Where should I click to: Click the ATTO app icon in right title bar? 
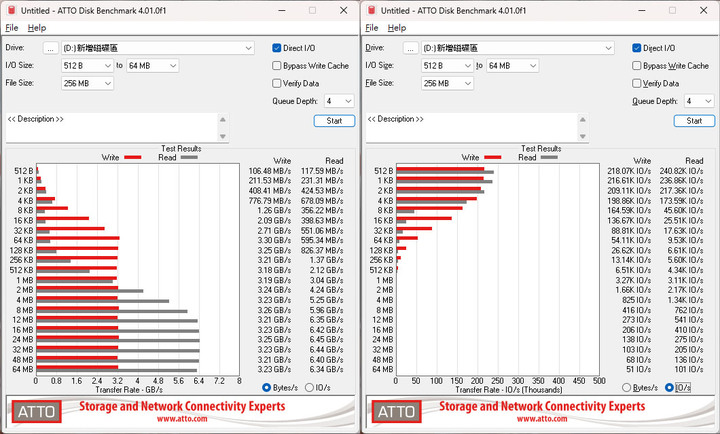(372, 10)
